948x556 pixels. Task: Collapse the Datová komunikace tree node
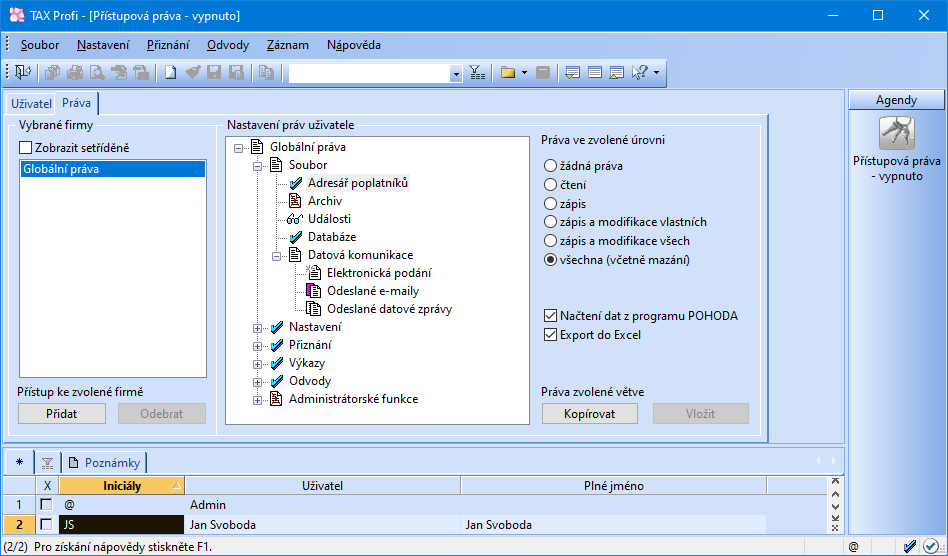(x=276, y=256)
